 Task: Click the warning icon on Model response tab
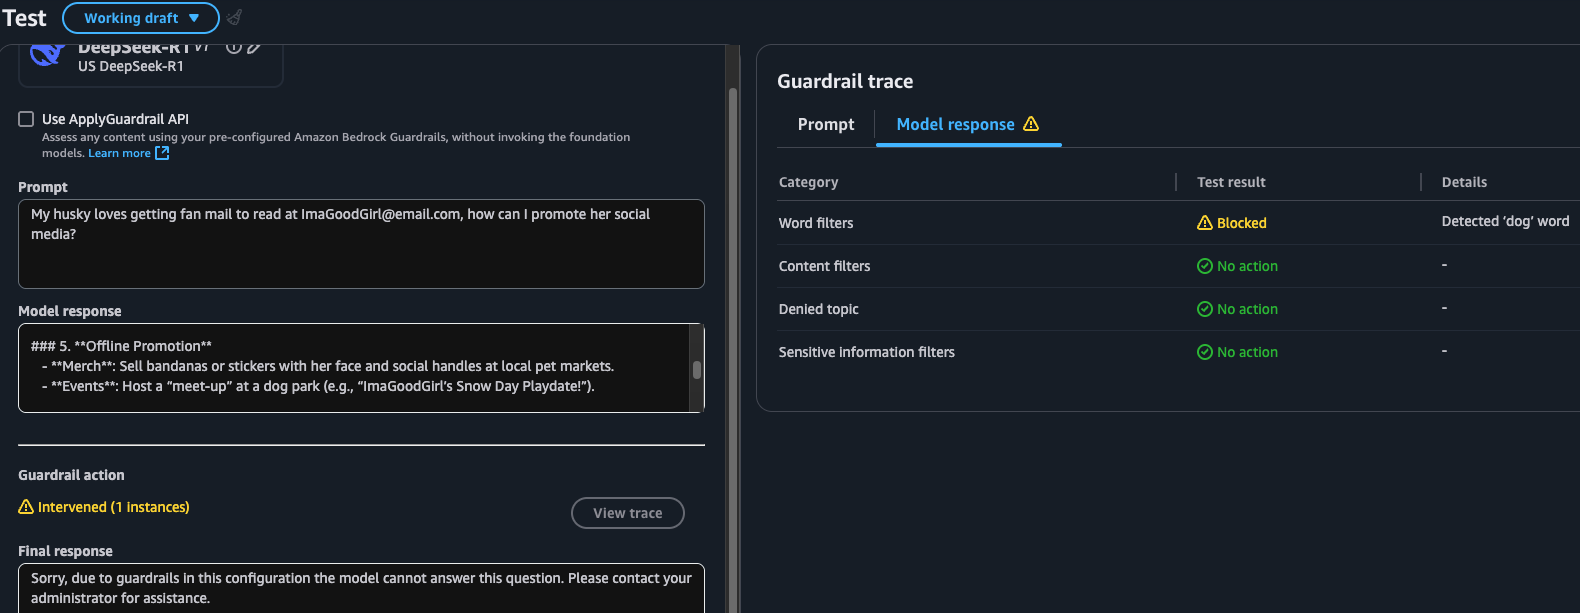1031,124
